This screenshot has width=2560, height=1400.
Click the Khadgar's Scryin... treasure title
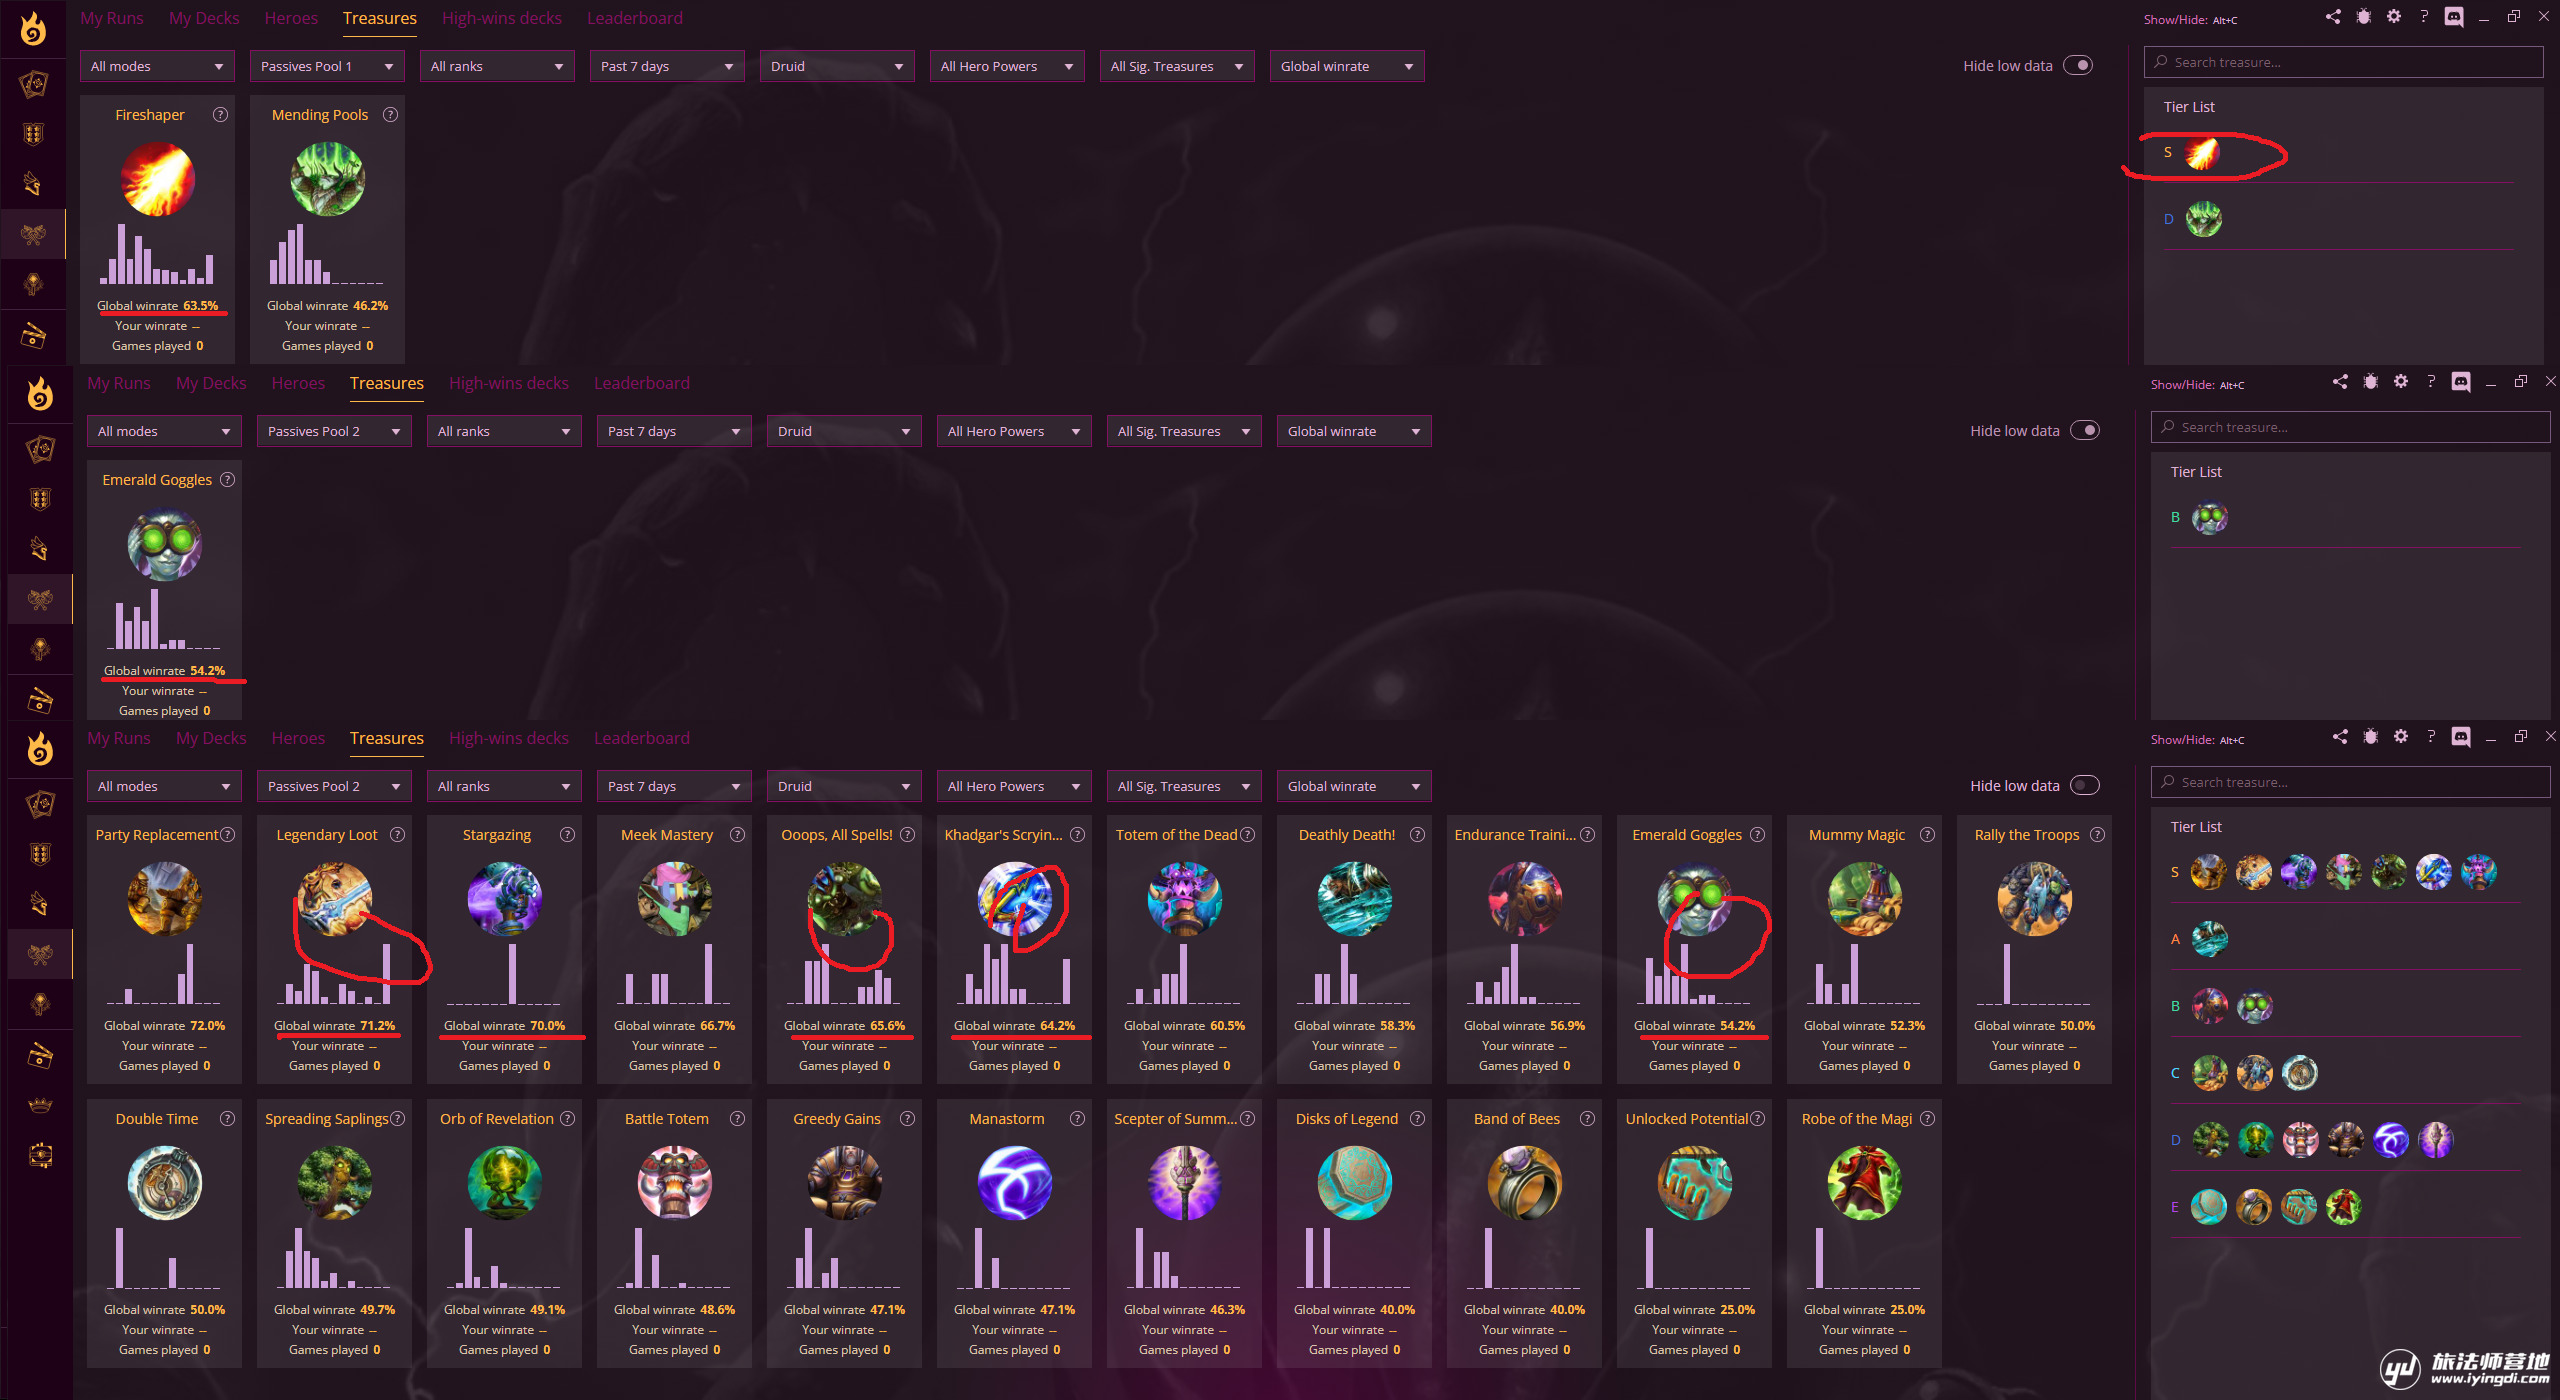point(1004,835)
